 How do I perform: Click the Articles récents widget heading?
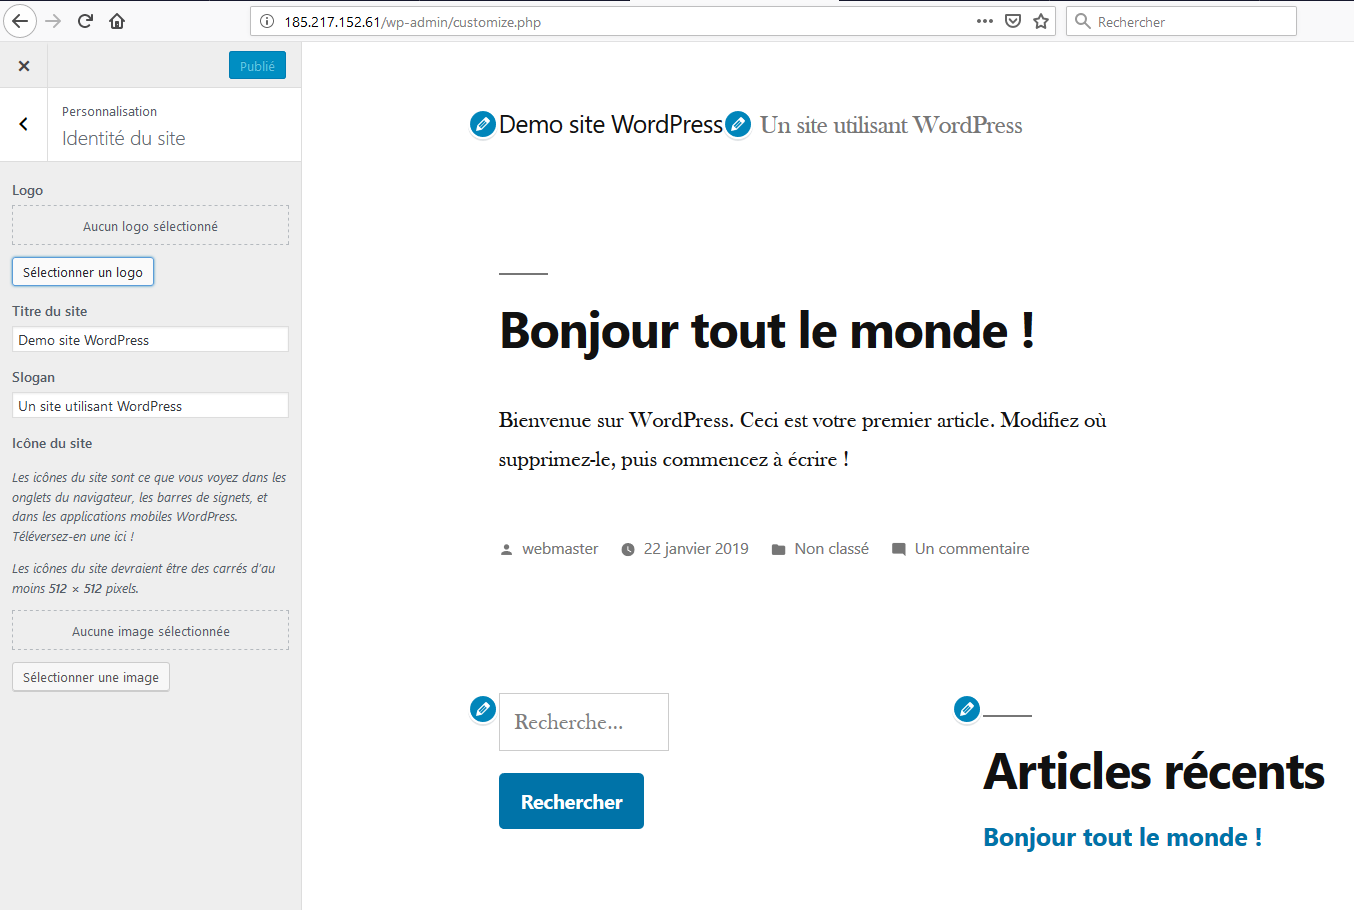[1154, 772]
